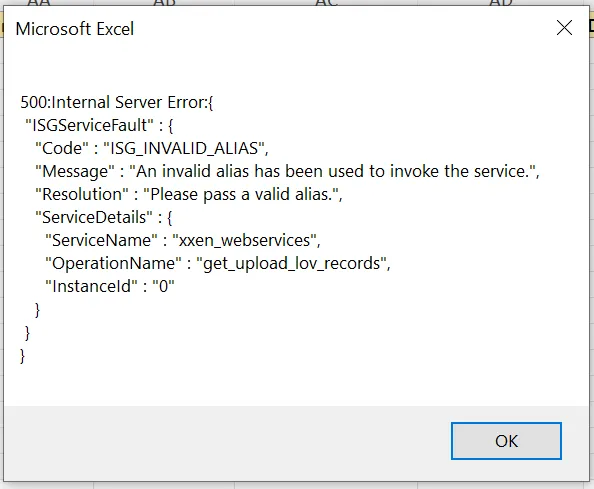This screenshot has width=594, height=489.
Task: Click the ServiceDetails text line
Action: tap(103, 217)
